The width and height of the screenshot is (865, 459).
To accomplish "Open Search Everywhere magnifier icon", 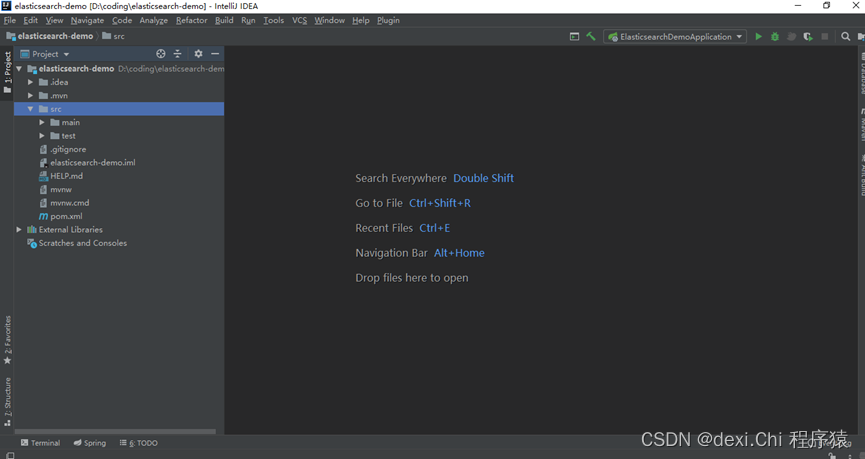I will click(x=845, y=36).
